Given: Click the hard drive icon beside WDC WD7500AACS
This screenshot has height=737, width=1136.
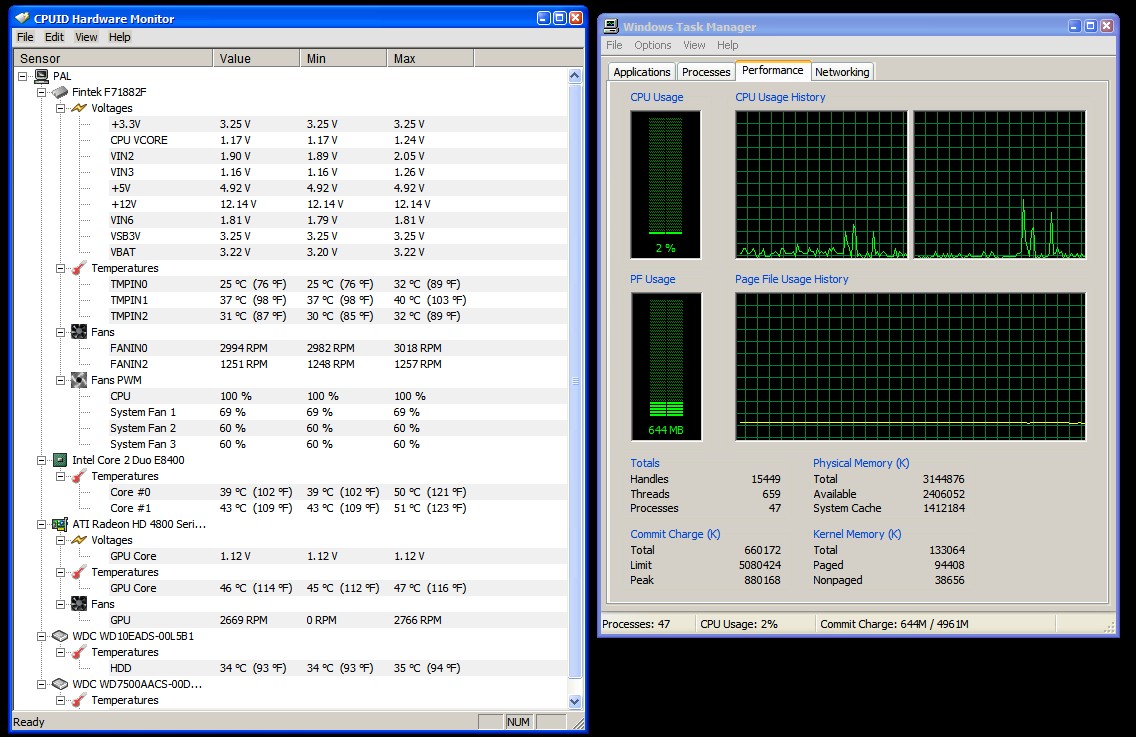Looking at the screenshot, I should [x=60, y=684].
